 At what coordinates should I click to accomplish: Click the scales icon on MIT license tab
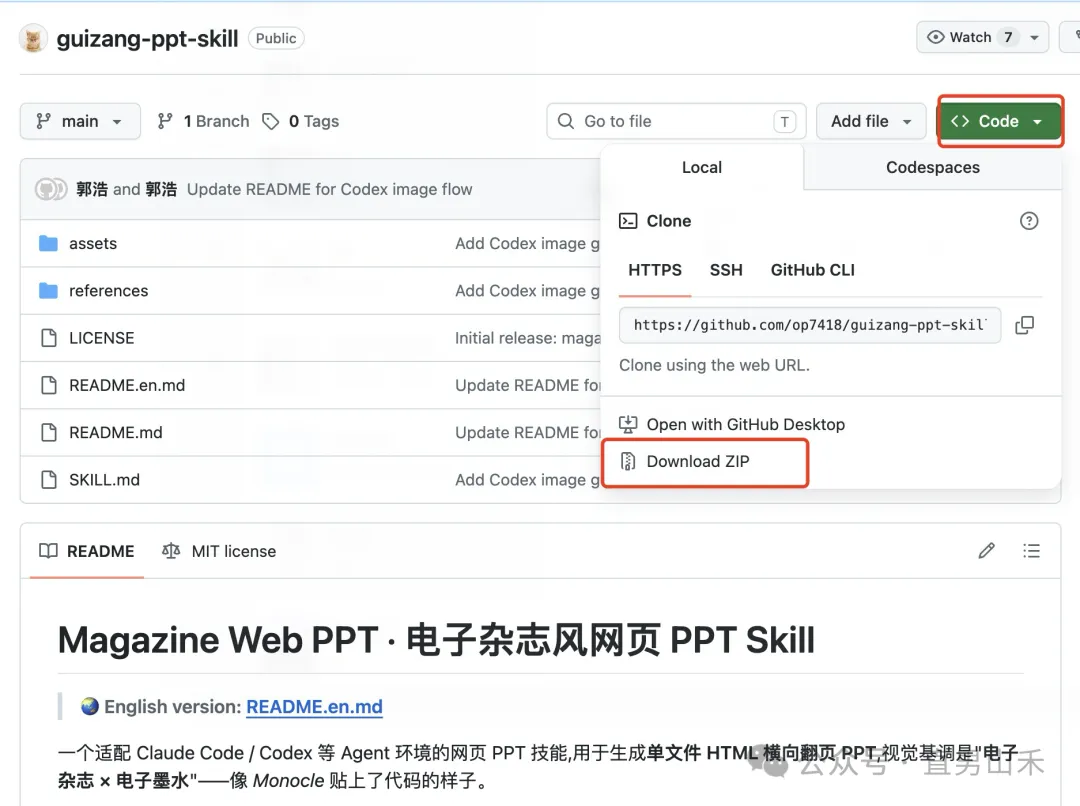point(171,551)
